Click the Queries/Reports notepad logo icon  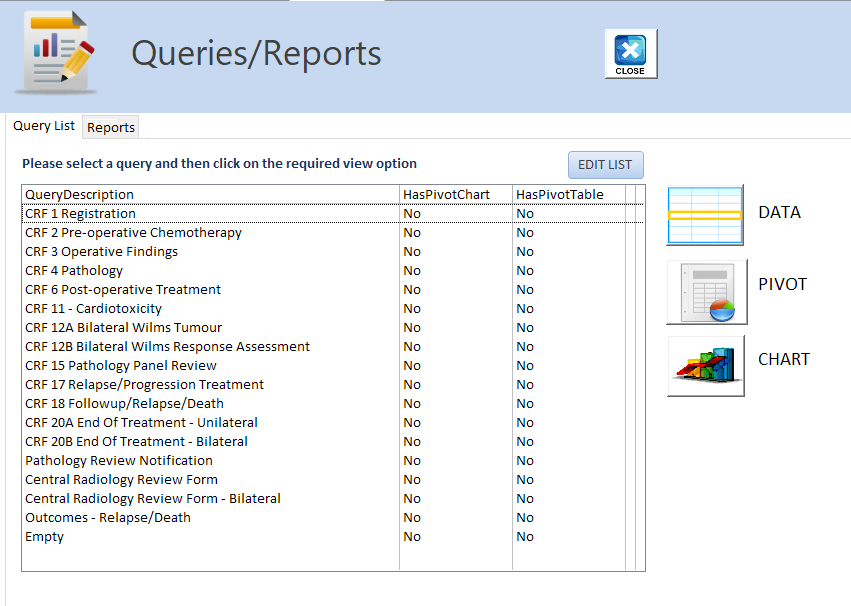pyautogui.click(x=56, y=52)
